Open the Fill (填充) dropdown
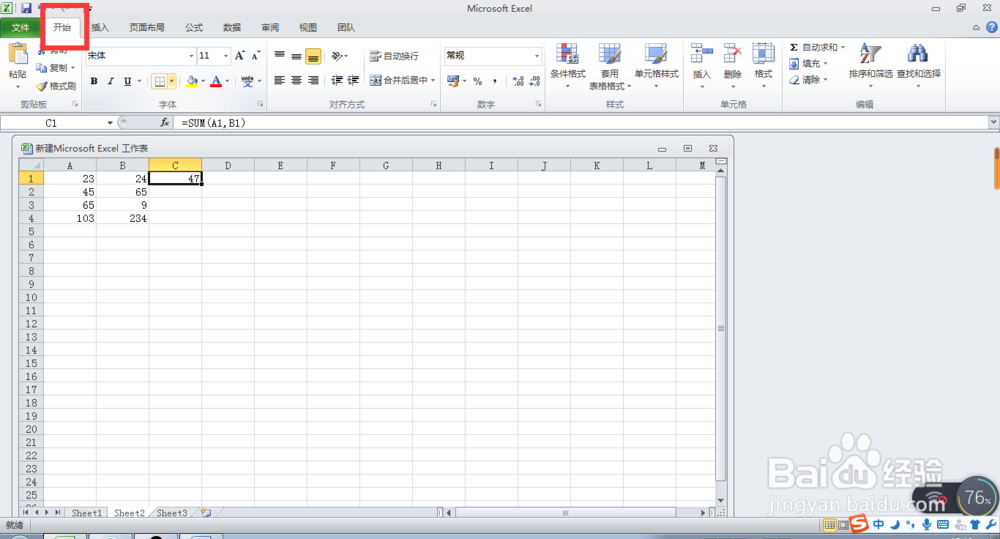Viewport: 1000px width, 539px height. pyautogui.click(x=808, y=64)
